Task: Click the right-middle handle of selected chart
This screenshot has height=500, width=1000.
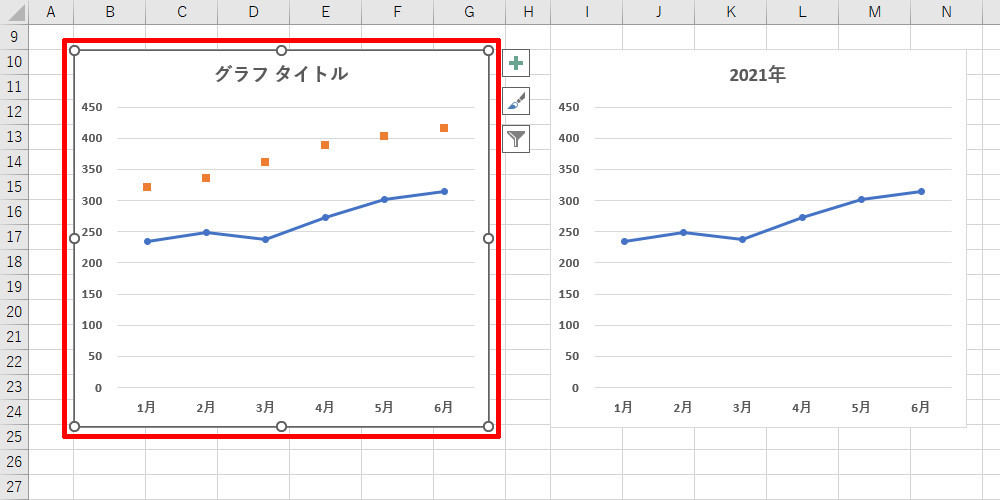Action: (x=489, y=239)
